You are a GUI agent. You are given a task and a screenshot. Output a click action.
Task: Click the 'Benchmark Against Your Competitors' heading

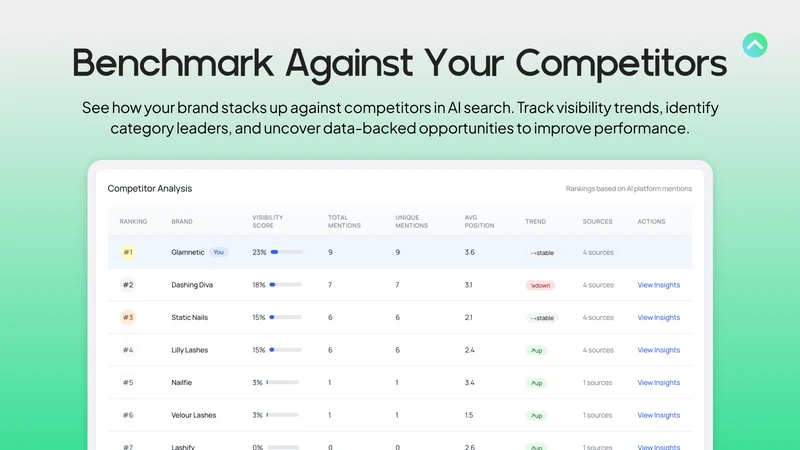[399, 64]
